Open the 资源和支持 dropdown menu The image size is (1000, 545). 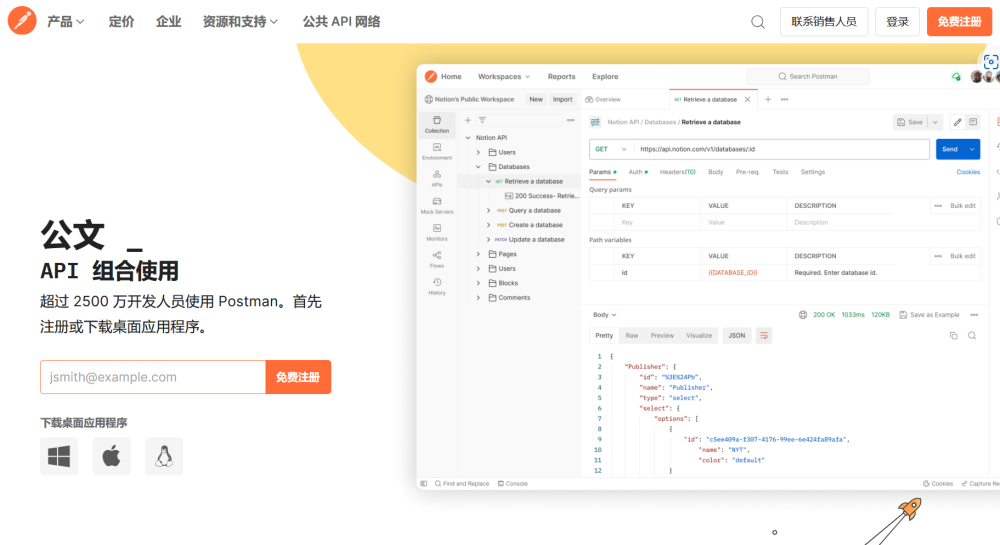point(240,22)
